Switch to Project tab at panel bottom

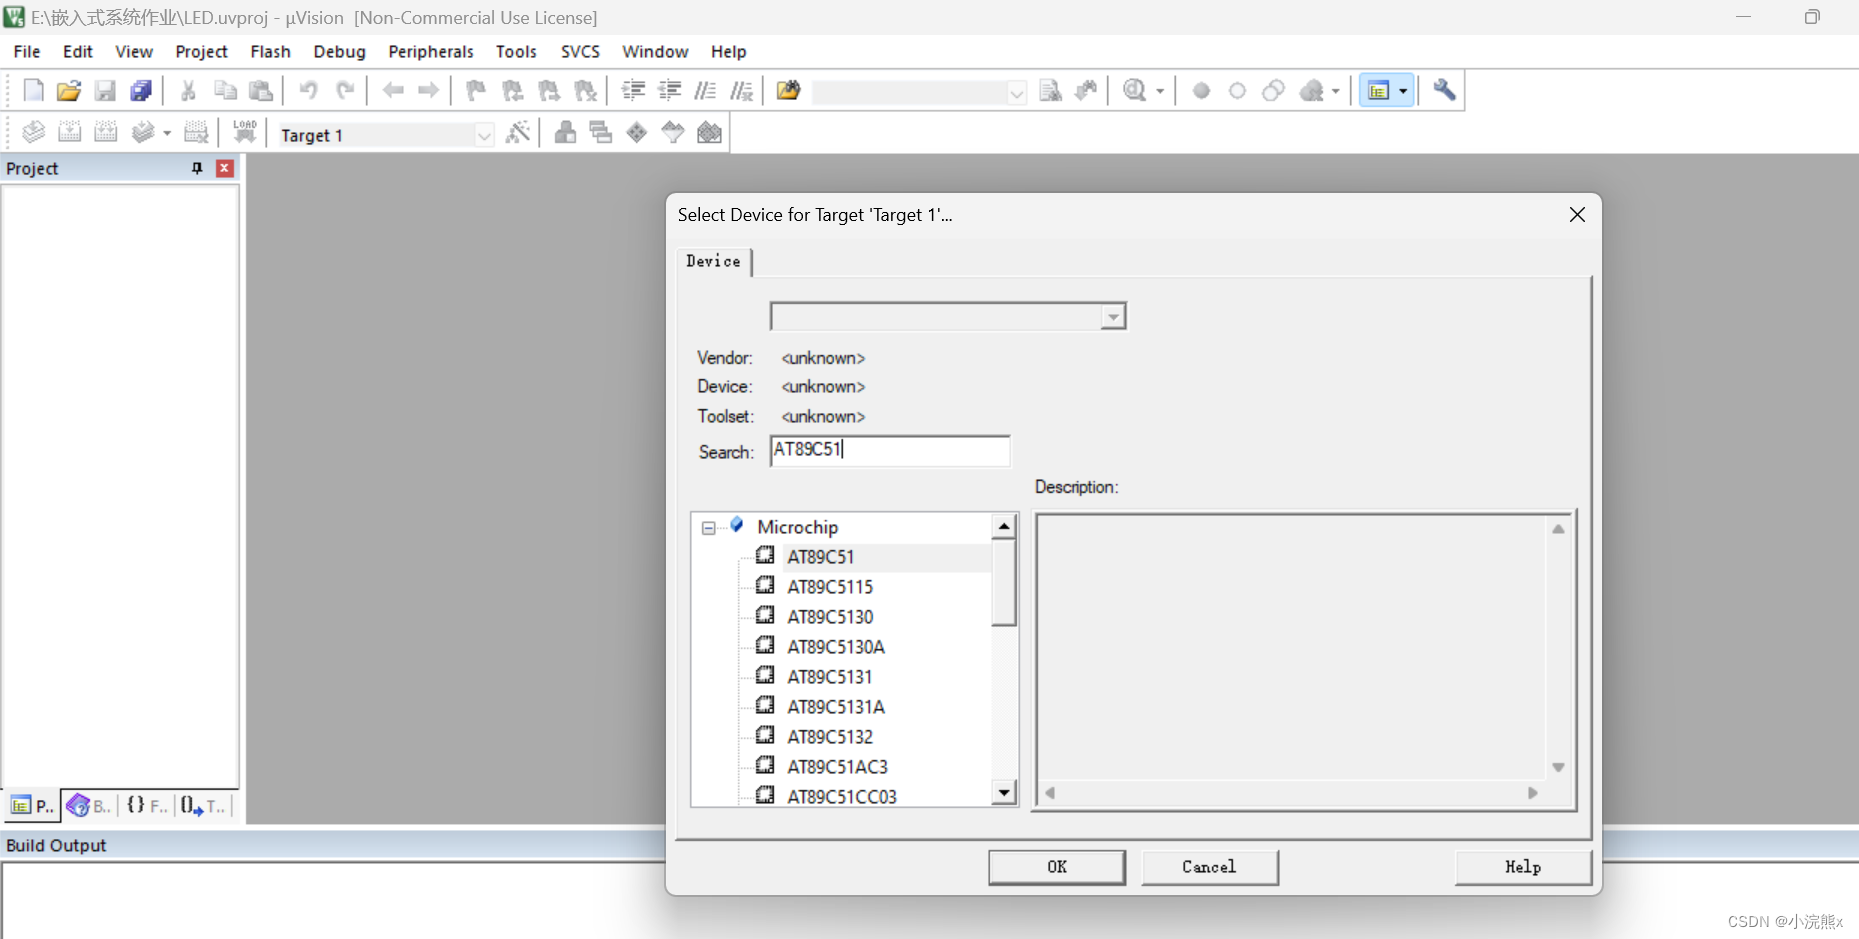tap(32, 805)
